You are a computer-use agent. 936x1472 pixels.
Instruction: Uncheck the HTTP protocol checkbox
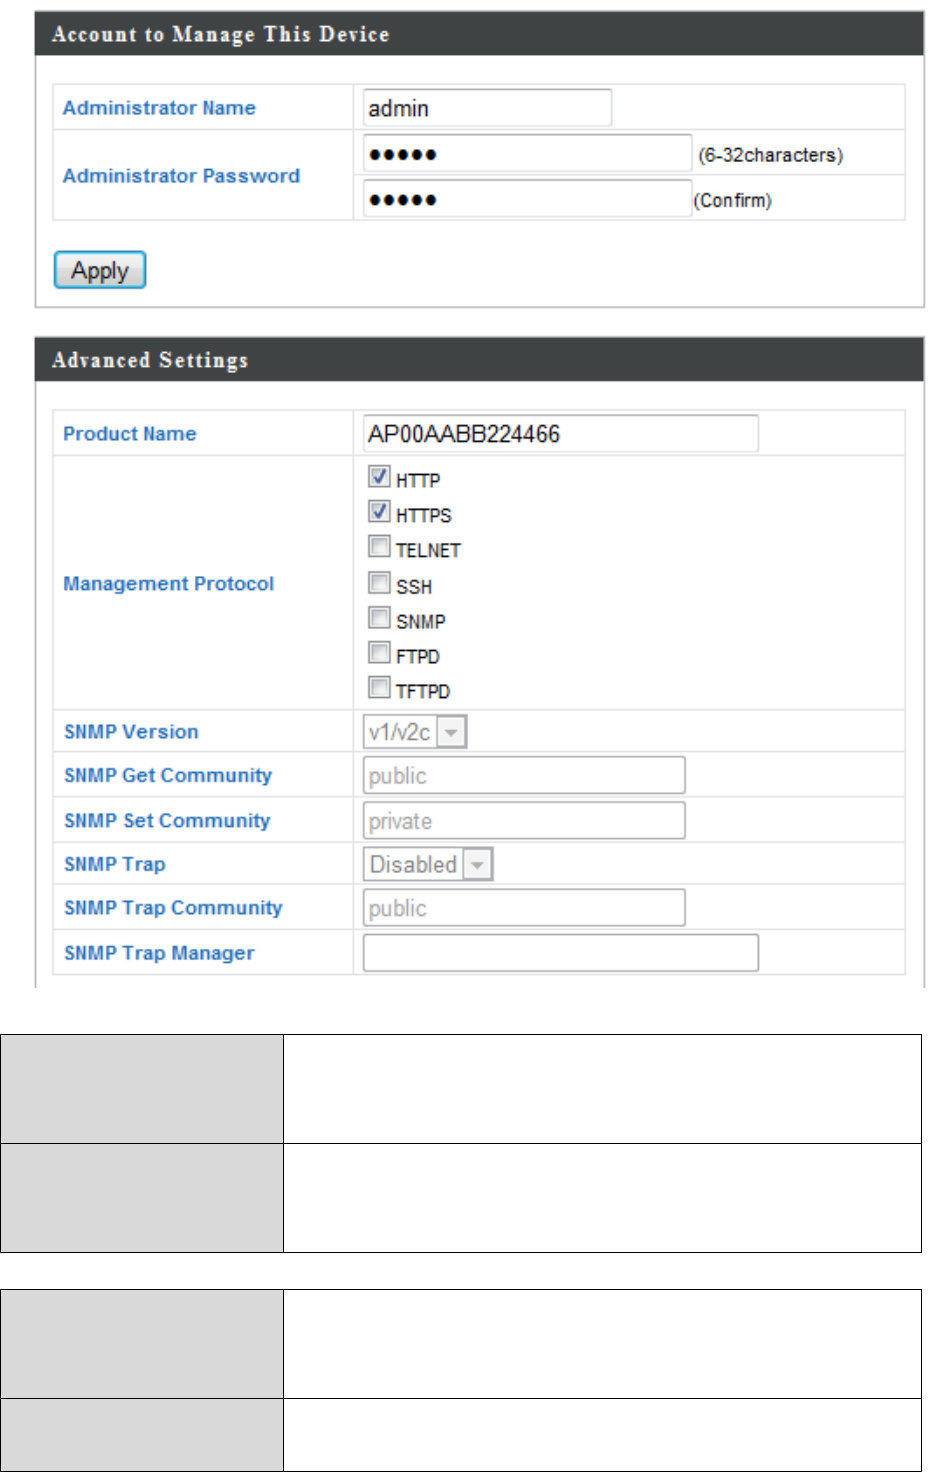pos(379,477)
